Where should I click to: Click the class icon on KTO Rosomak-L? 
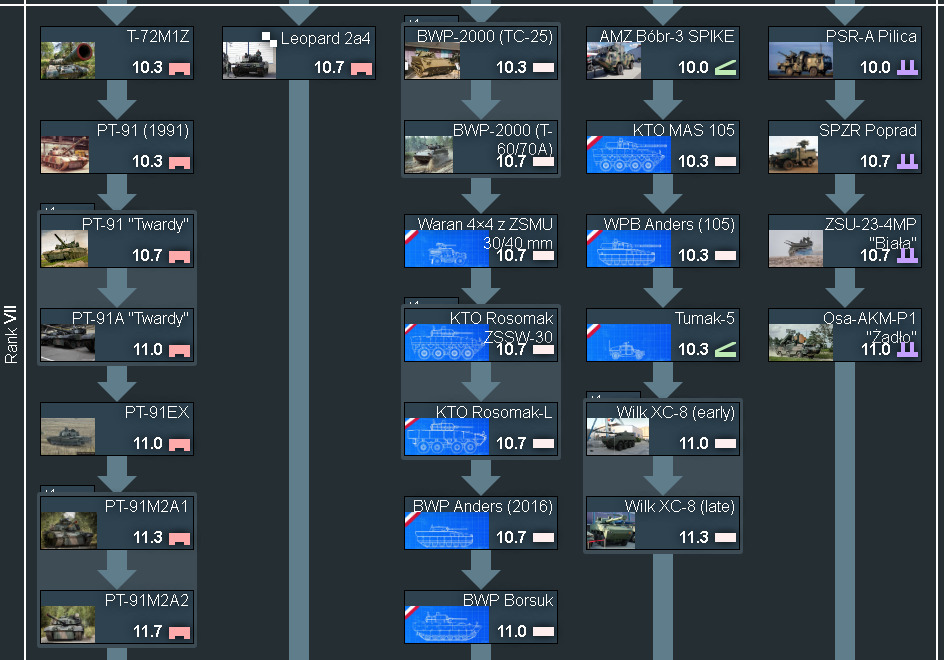click(x=544, y=443)
